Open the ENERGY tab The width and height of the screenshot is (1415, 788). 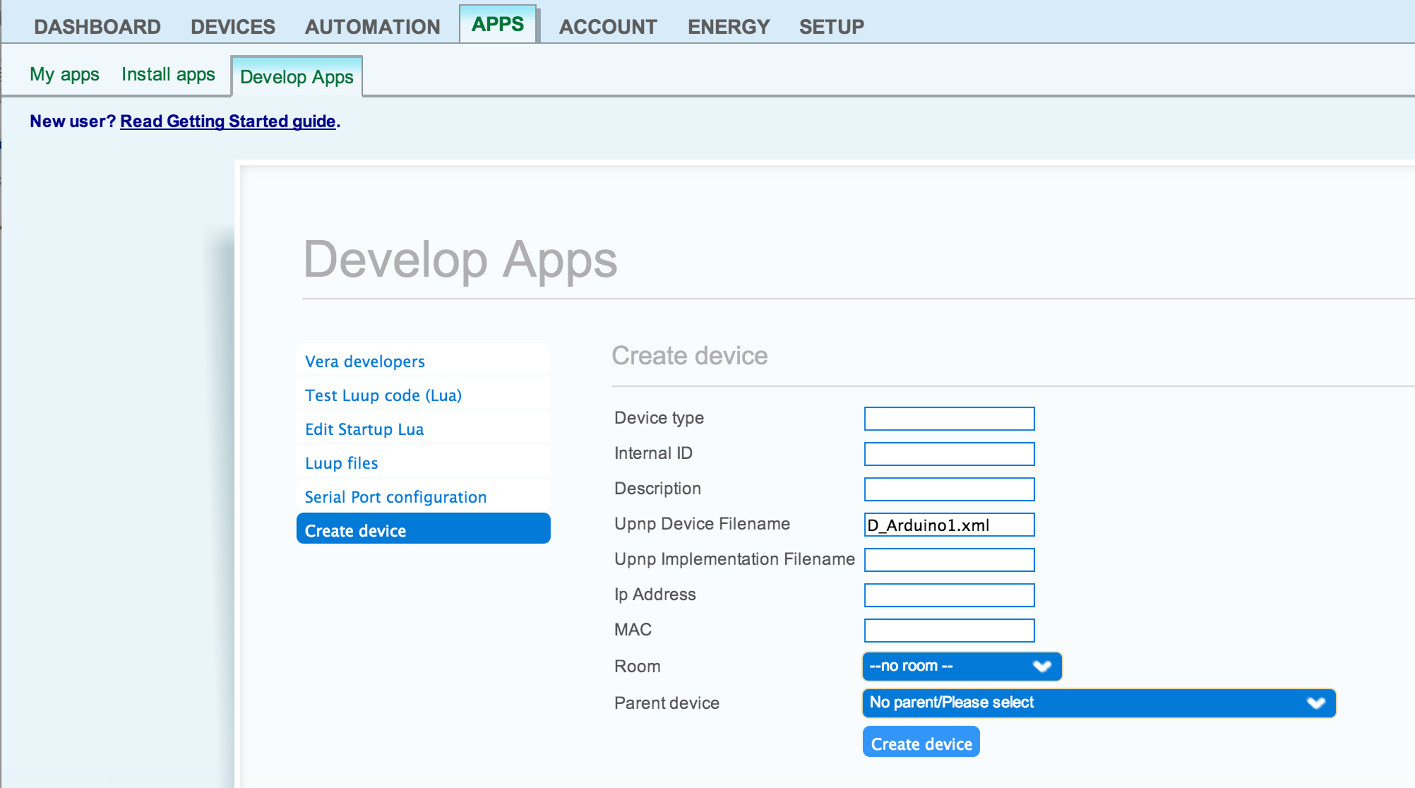[x=728, y=27]
